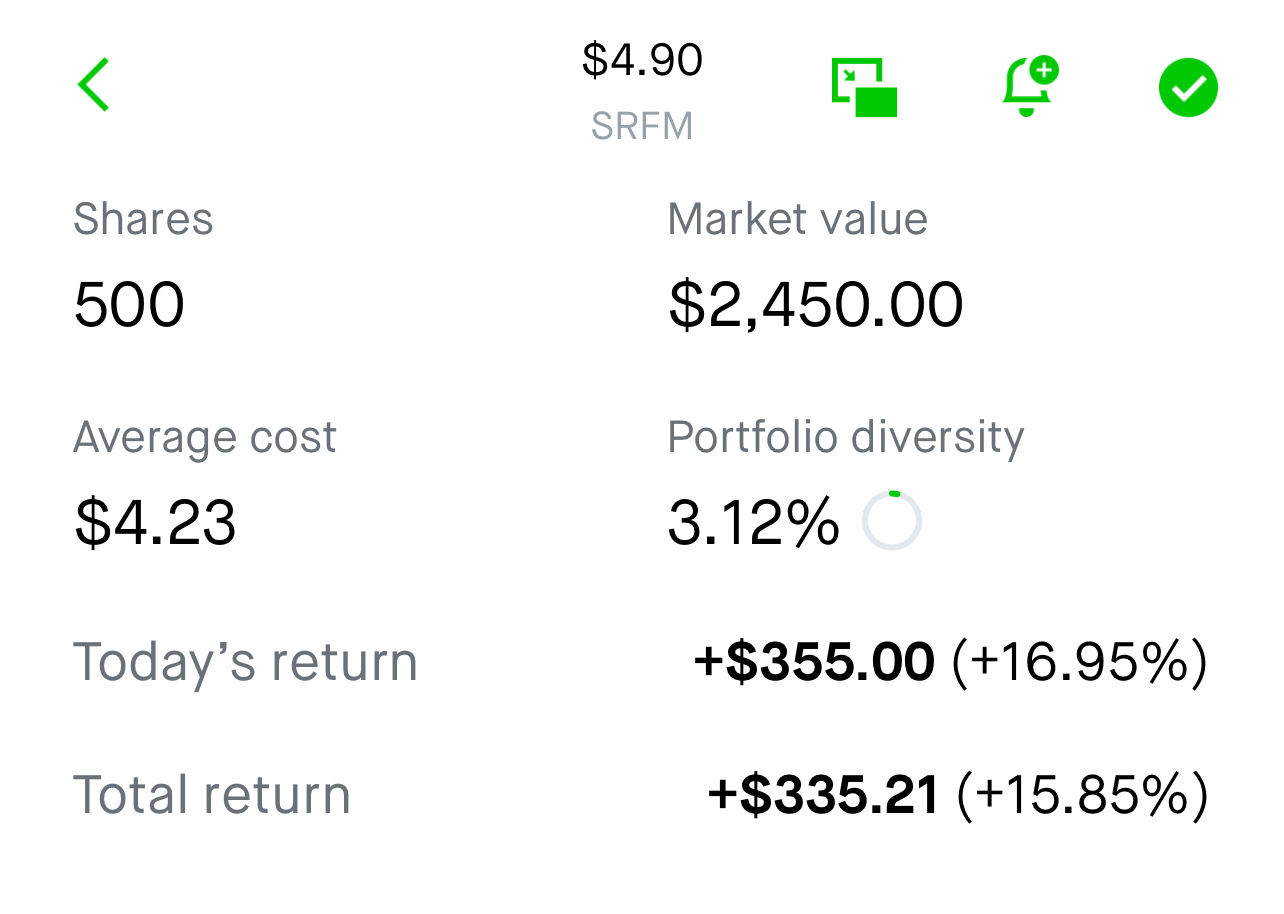
Task: Tap the $4.90 price header
Action: pyautogui.click(x=642, y=60)
